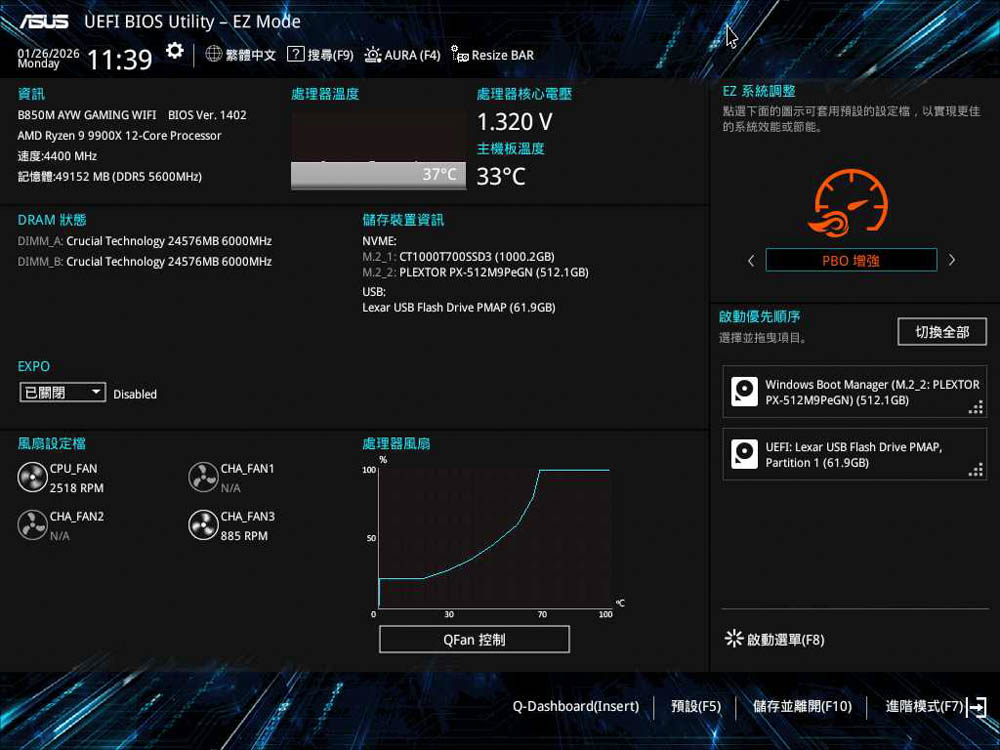The image size is (1000, 750).
Task: Open Q-Dashboard (Insert)
Action: pos(575,707)
